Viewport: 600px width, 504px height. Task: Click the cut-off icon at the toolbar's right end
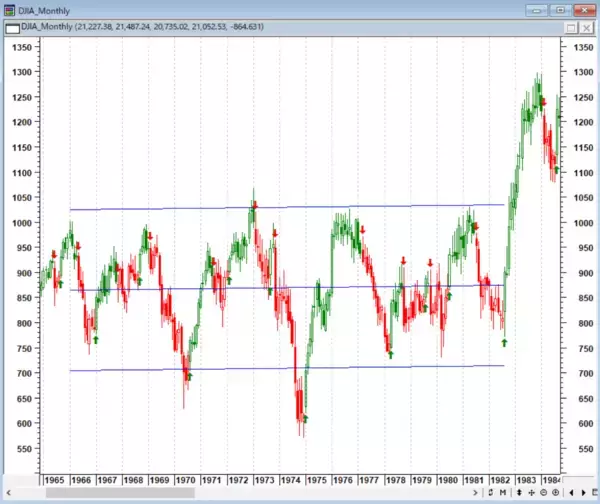(596, 493)
